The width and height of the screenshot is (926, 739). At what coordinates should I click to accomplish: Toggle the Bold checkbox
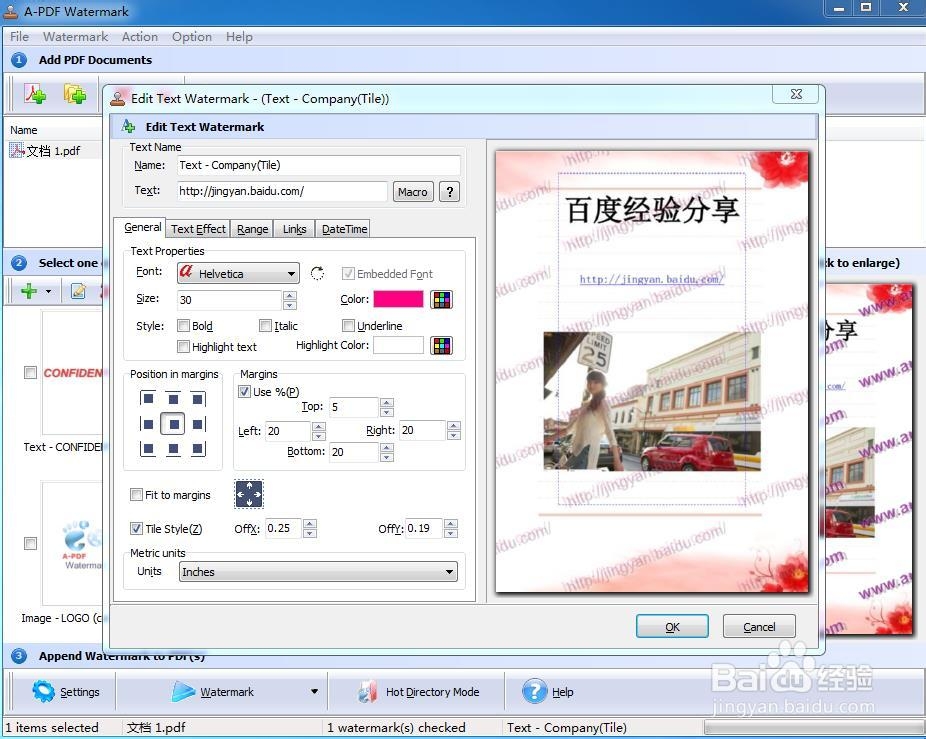click(184, 325)
